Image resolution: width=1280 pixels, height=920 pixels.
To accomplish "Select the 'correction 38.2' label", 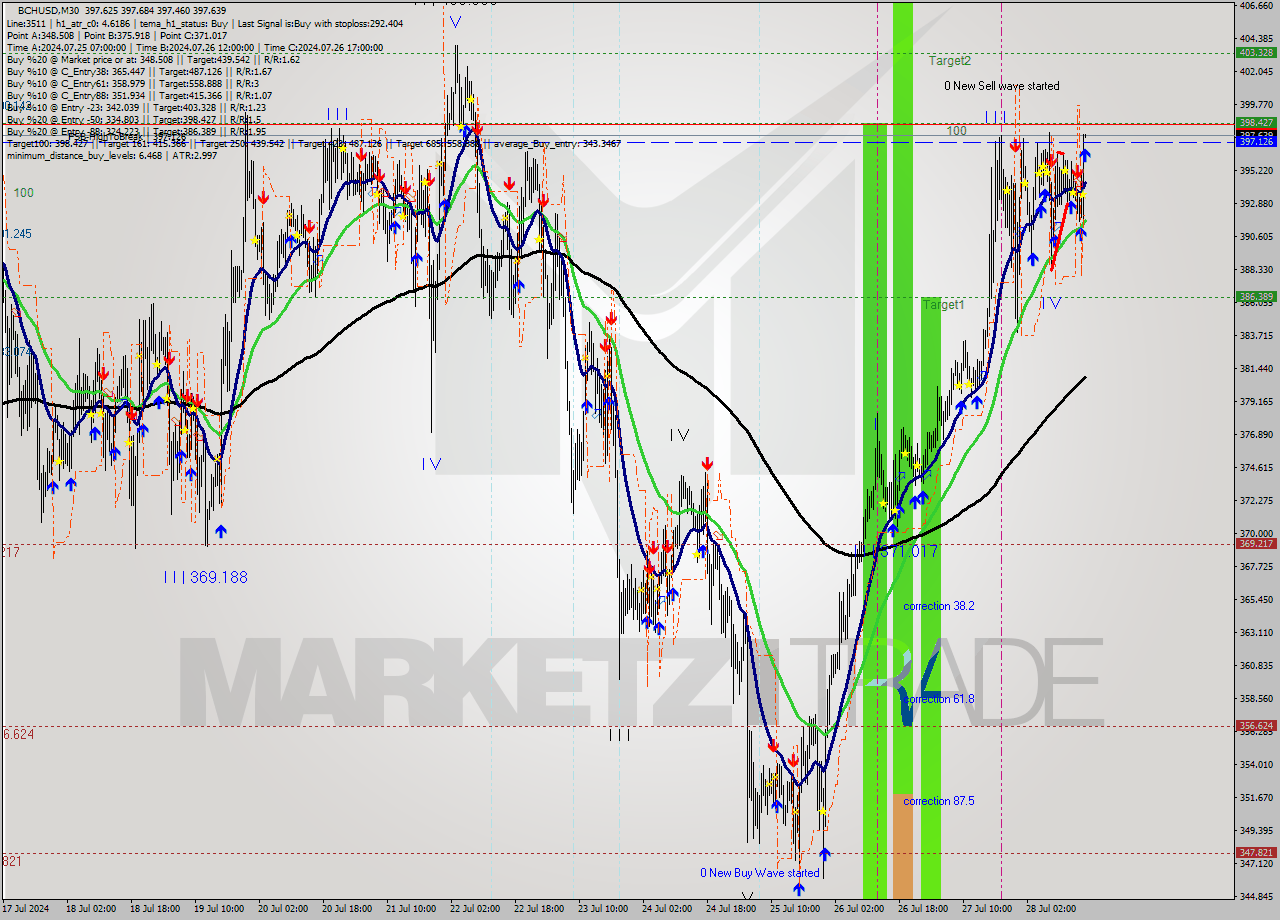I will [x=939, y=606].
